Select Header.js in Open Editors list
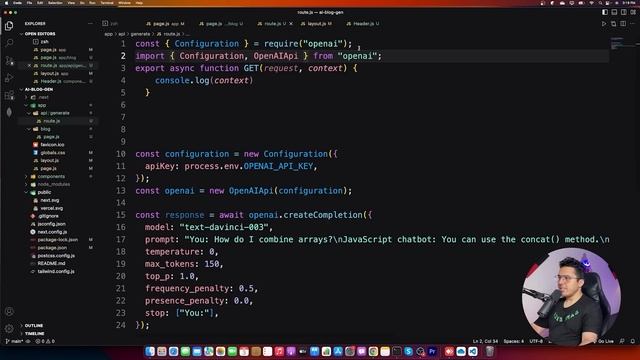This screenshot has height=360, width=640. pos(59,81)
